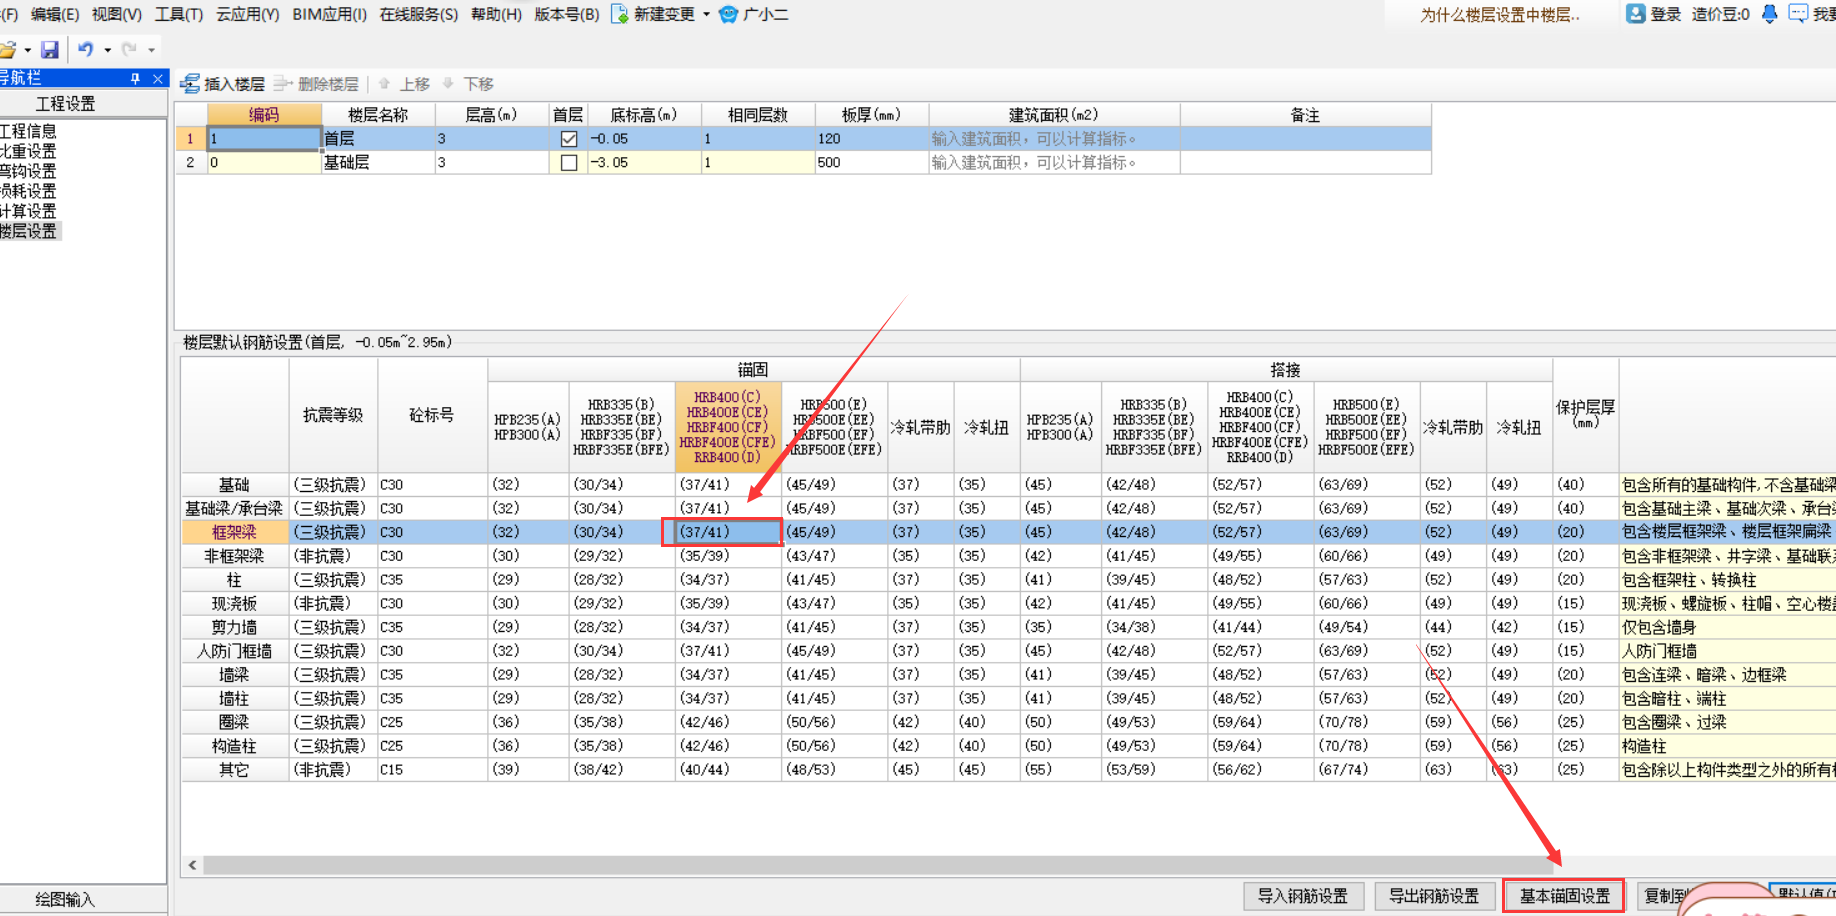Click the open folder icon in toolbar
This screenshot has height=916, width=1836.
[x=8, y=49]
